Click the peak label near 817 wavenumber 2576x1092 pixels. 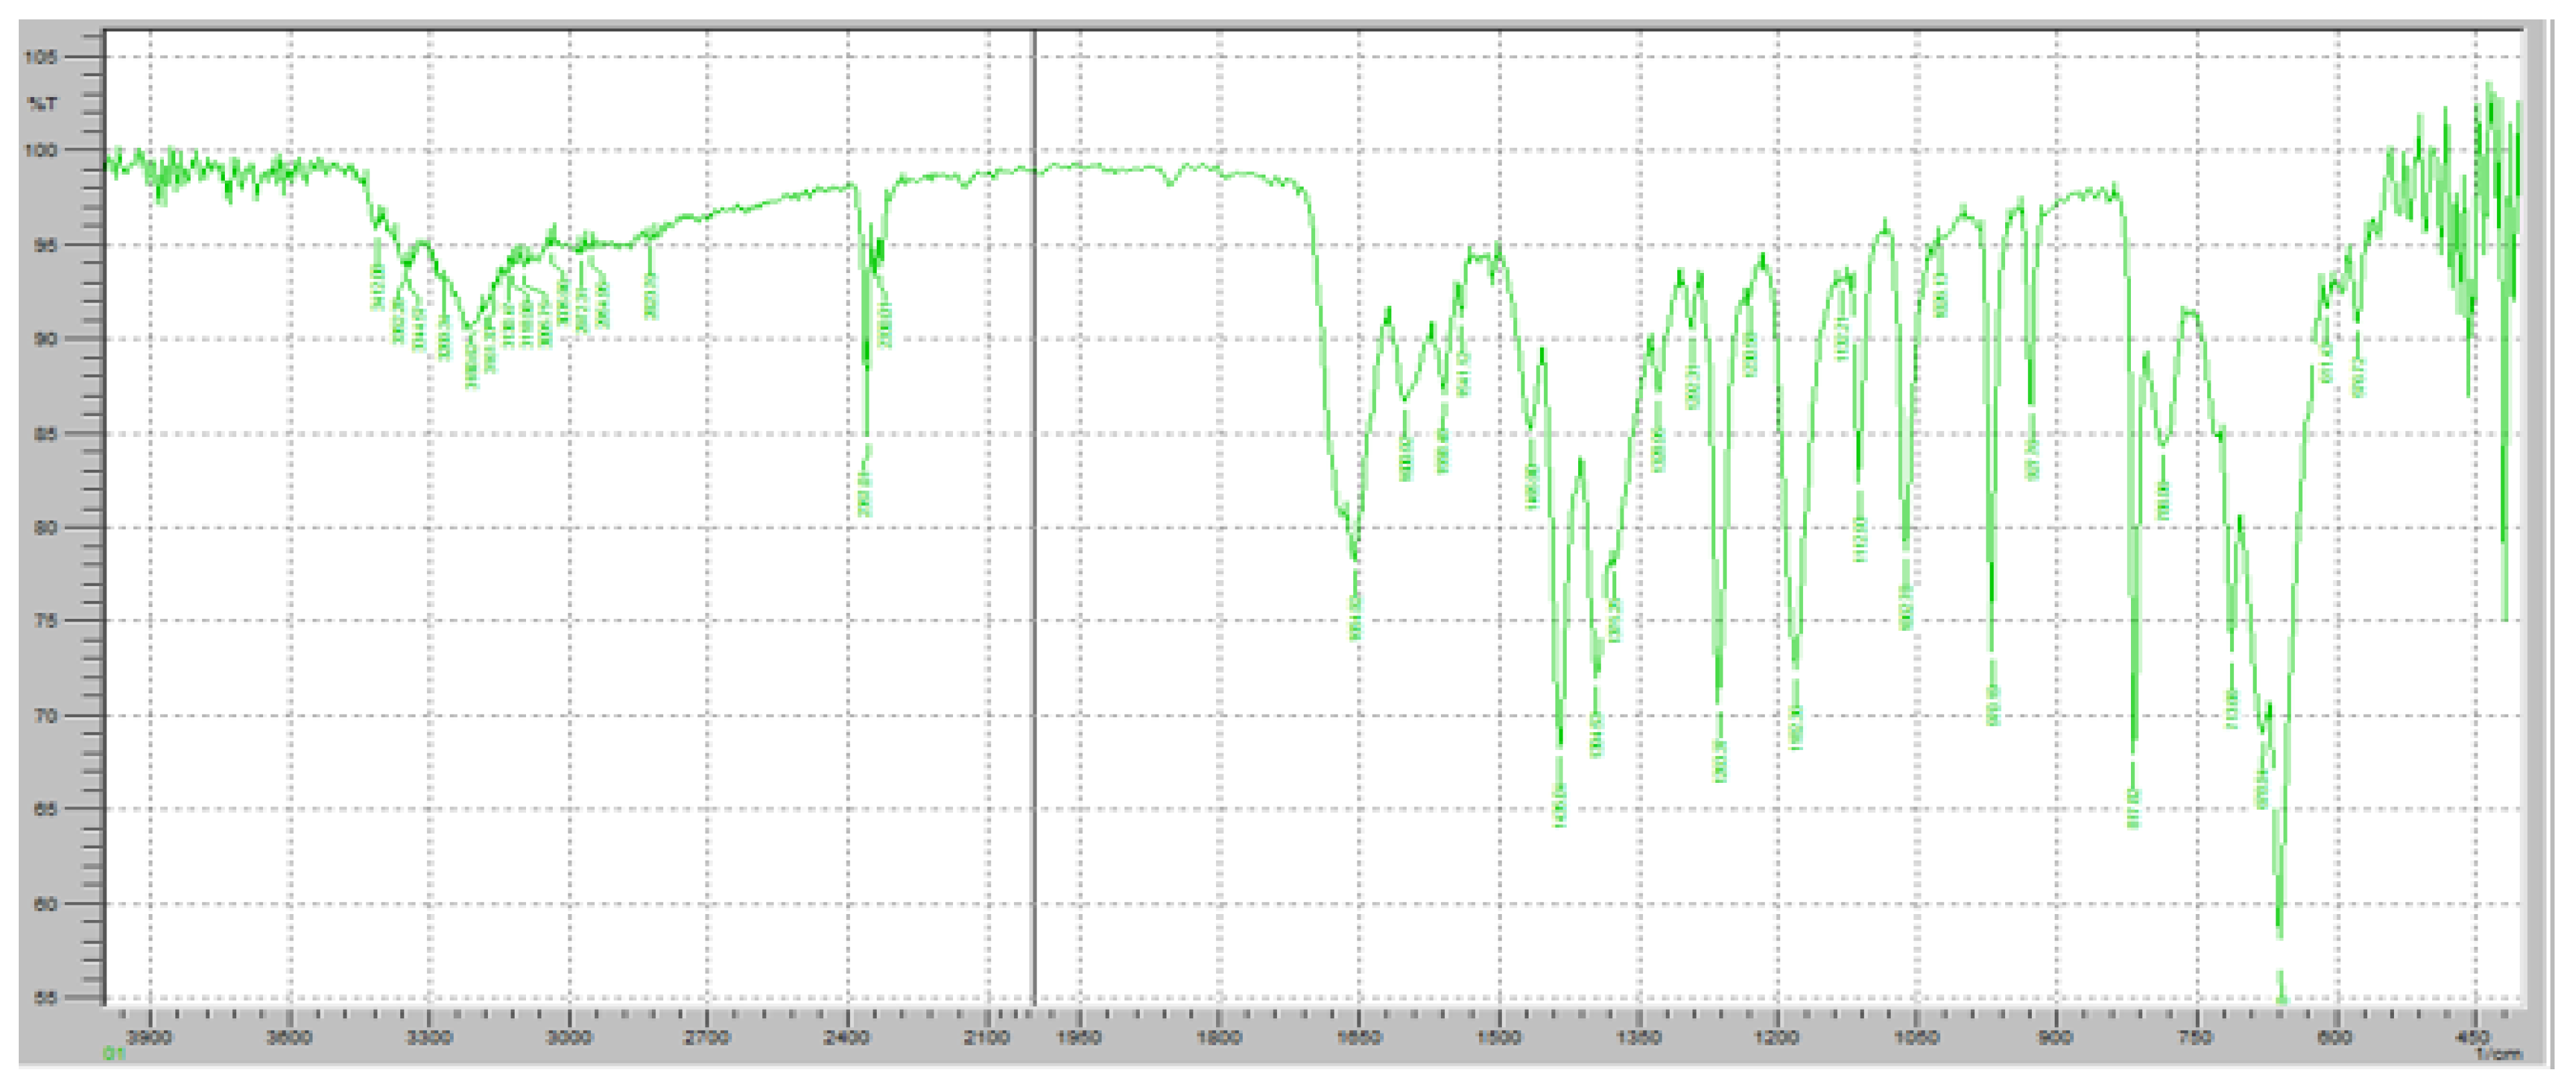(x=2133, y=808)
